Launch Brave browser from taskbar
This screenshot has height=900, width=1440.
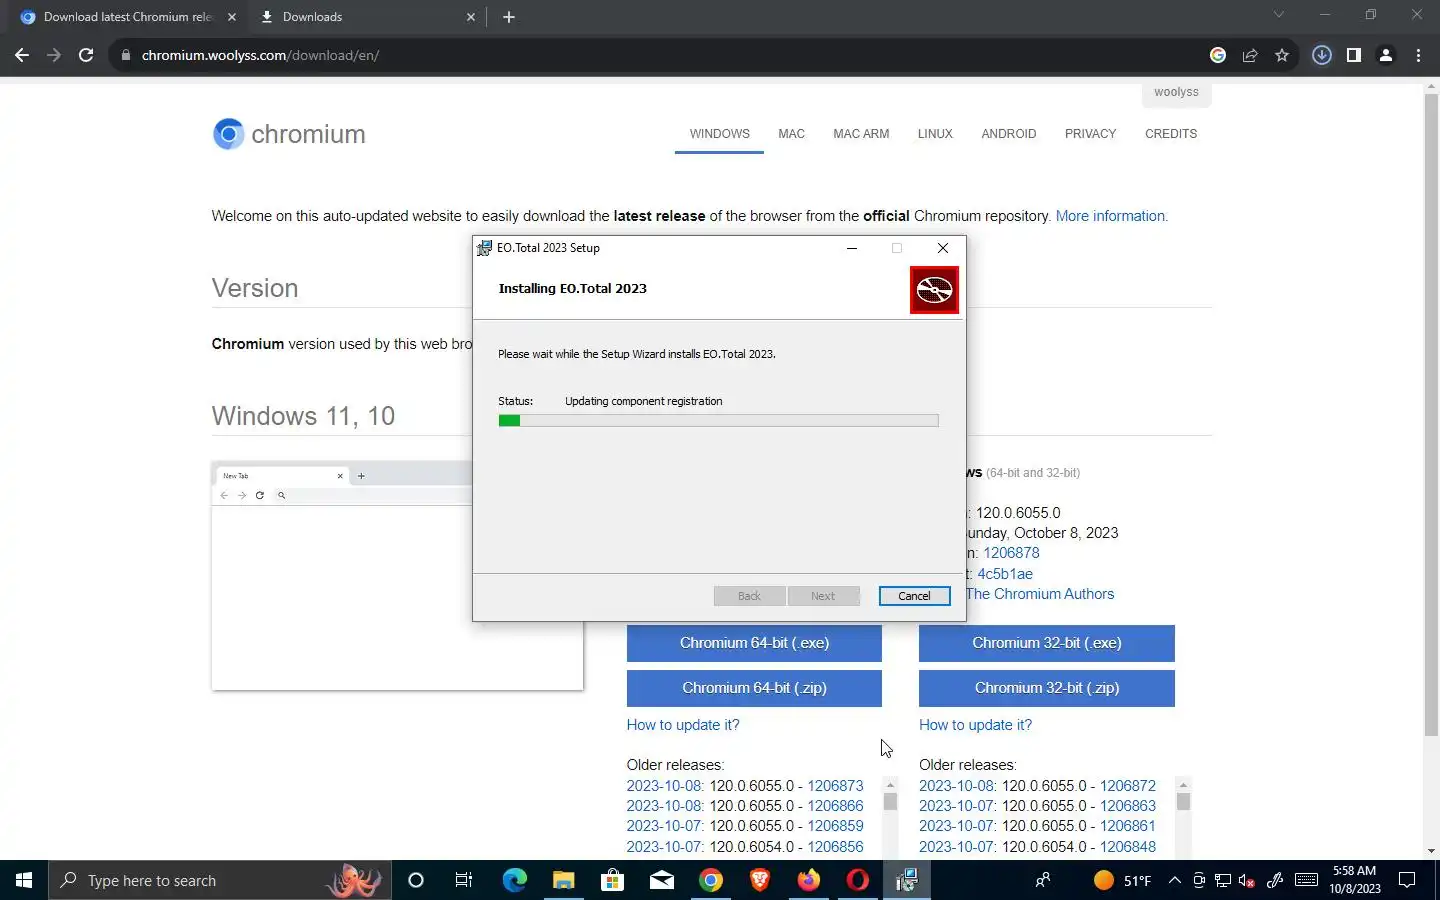(759, 880)
